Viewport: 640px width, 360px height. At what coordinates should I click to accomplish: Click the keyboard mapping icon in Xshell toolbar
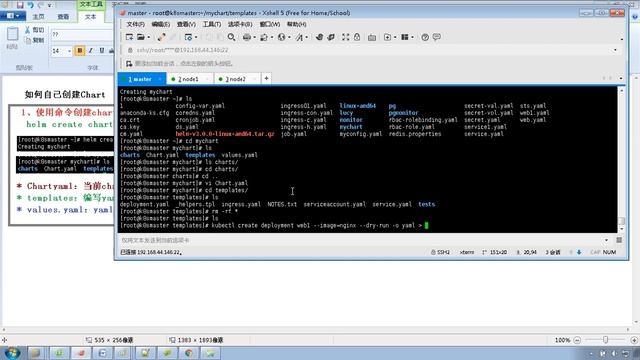point(372,38)
